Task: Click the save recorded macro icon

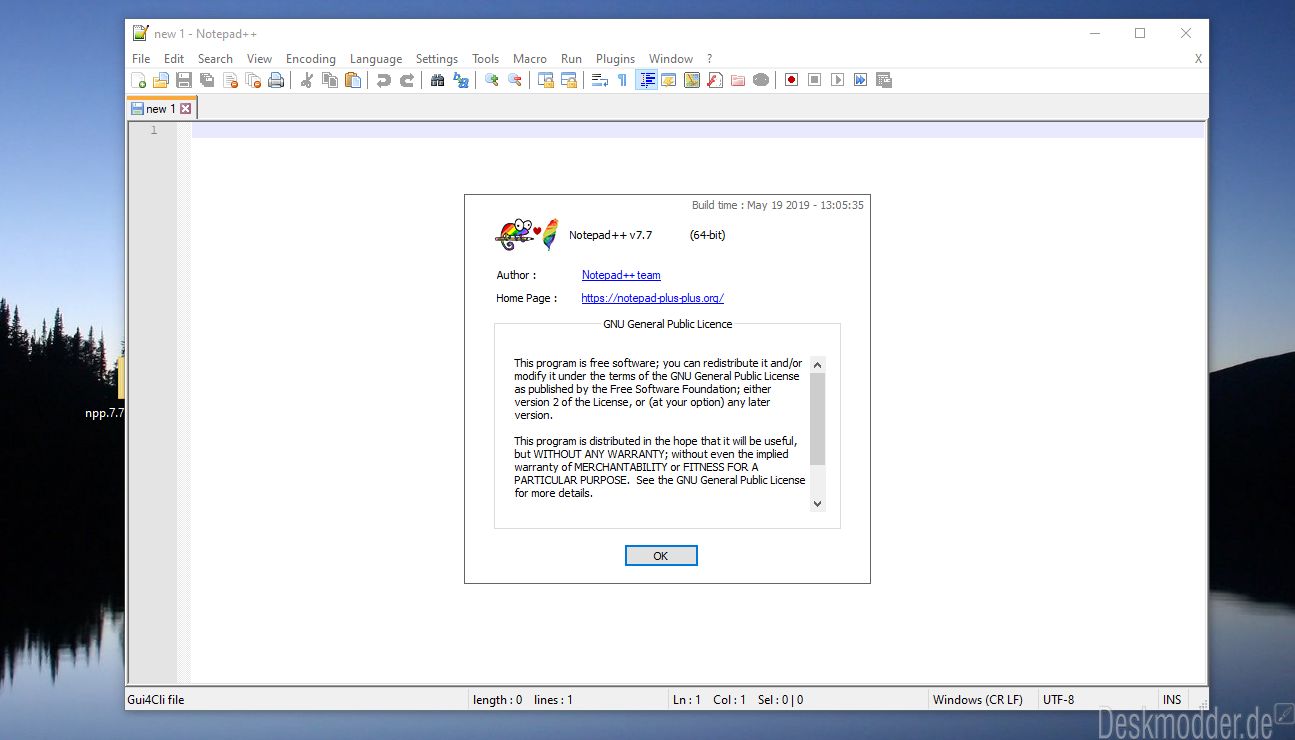Action: click(x=884, y=80)
